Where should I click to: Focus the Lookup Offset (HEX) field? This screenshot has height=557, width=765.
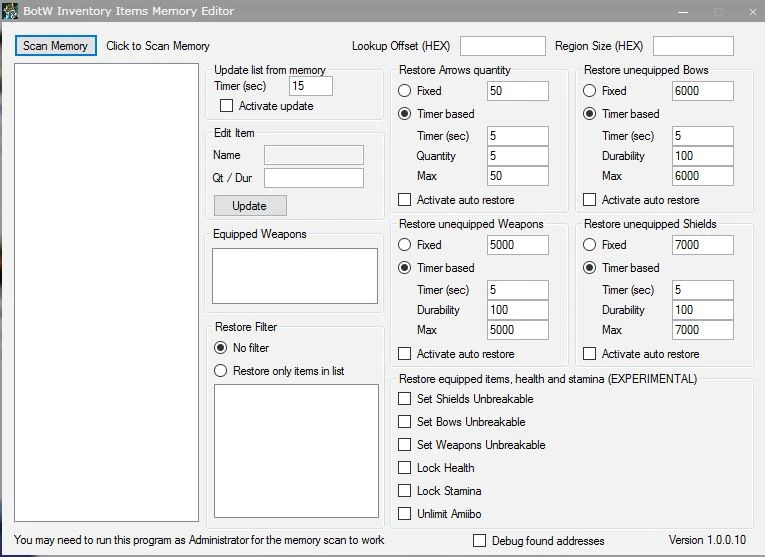pyautogui.click(x=503, y=46)
